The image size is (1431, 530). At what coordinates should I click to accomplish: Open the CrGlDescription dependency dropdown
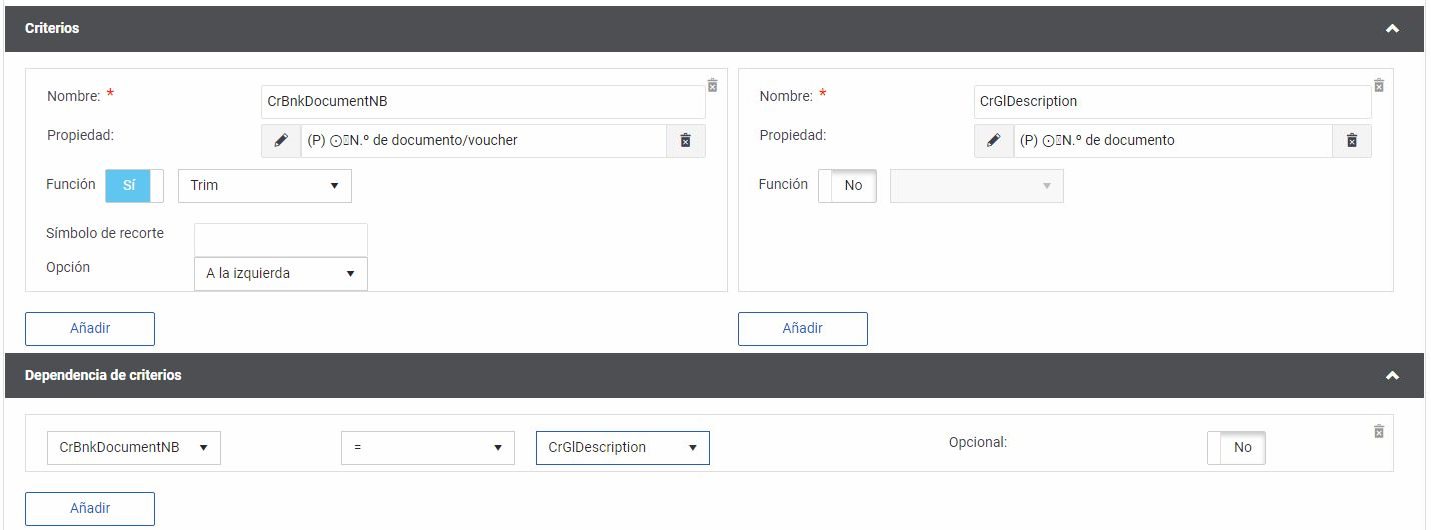[x=622, y=448]
